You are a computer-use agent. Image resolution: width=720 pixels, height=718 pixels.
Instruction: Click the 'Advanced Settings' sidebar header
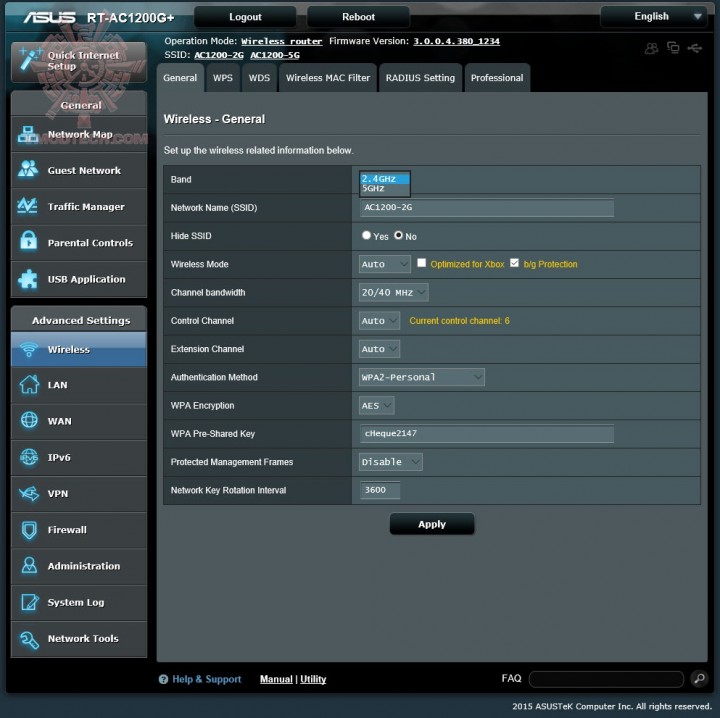[81, 320]
